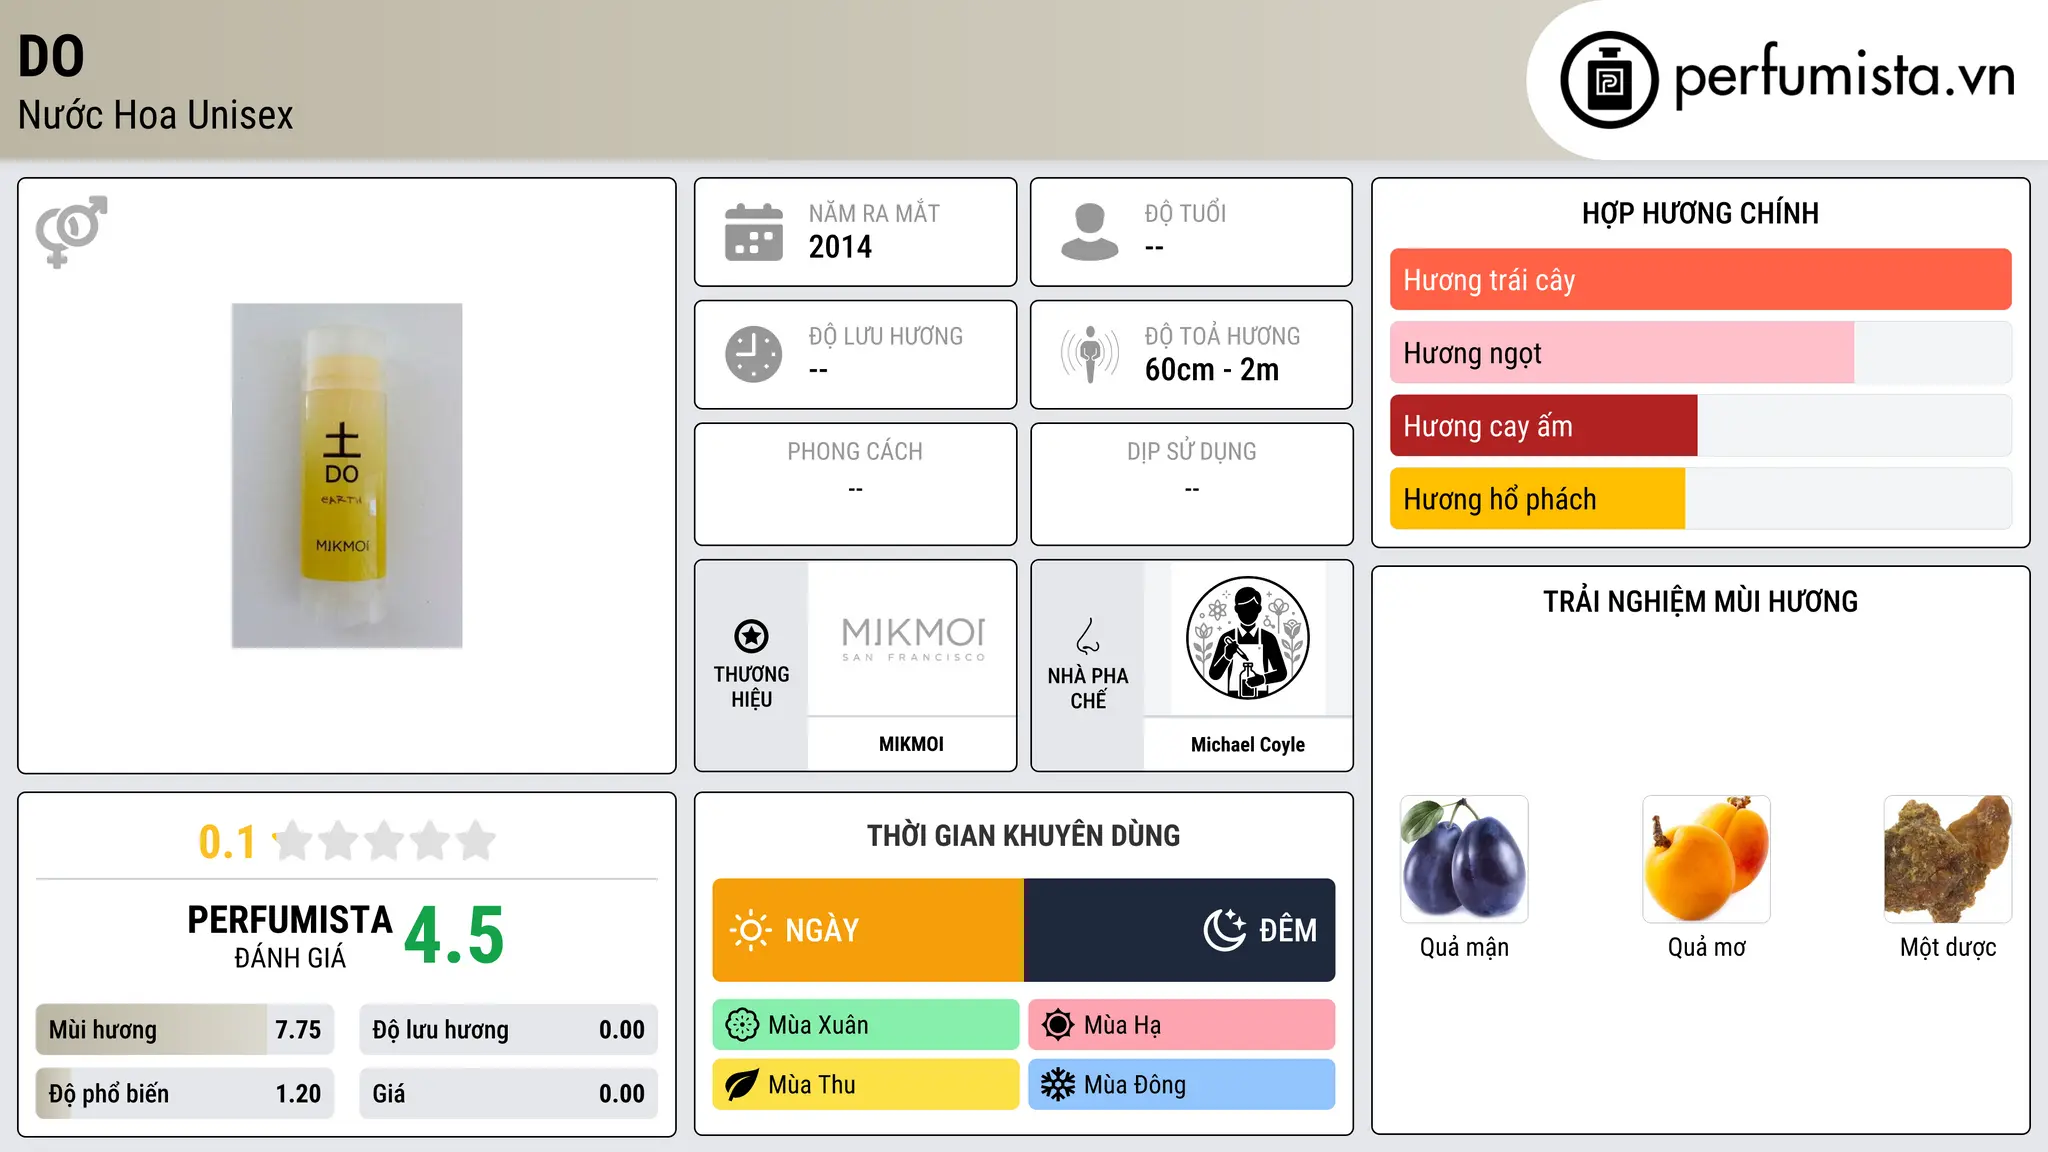This screenshot has height=1152, width=2048.
Task: Click the flower icon for Mùa Xuân
Action: [742, 1025]
